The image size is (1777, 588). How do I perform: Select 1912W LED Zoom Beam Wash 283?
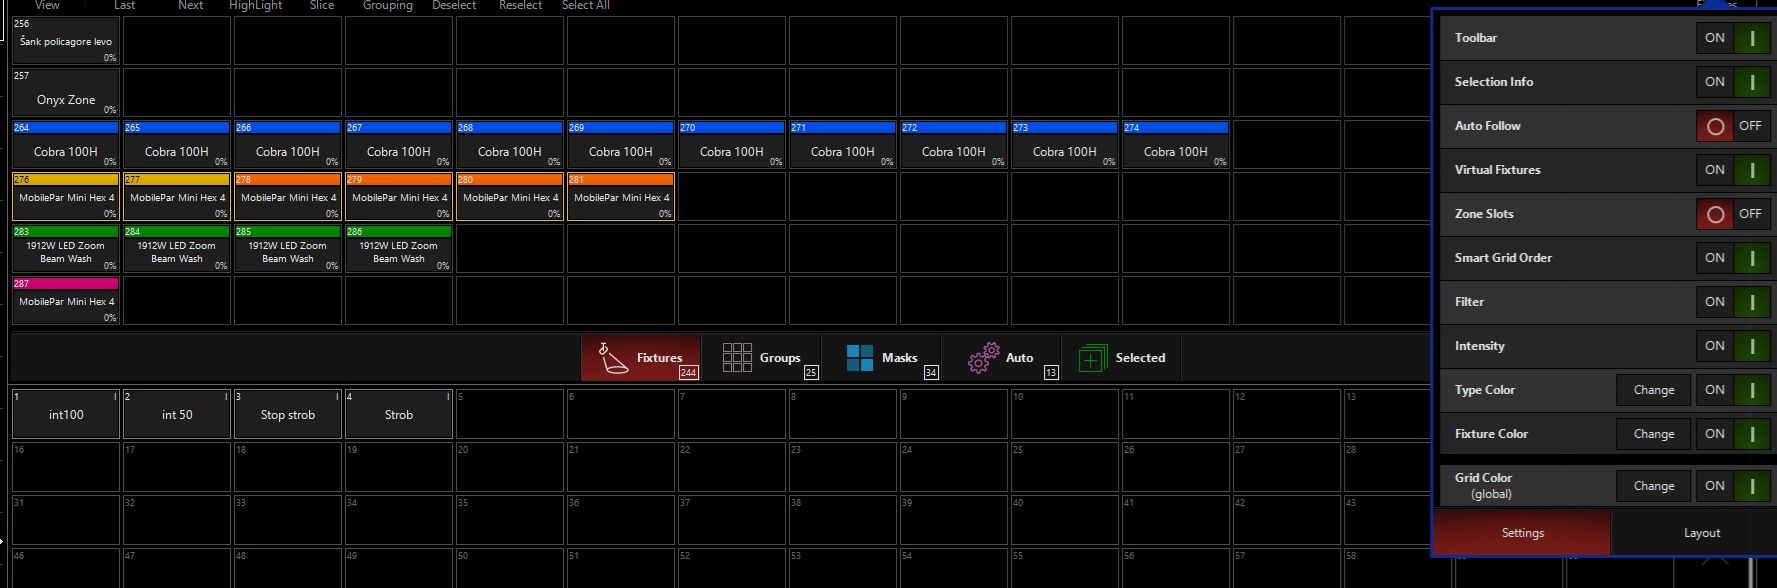(x=66, y=248)
